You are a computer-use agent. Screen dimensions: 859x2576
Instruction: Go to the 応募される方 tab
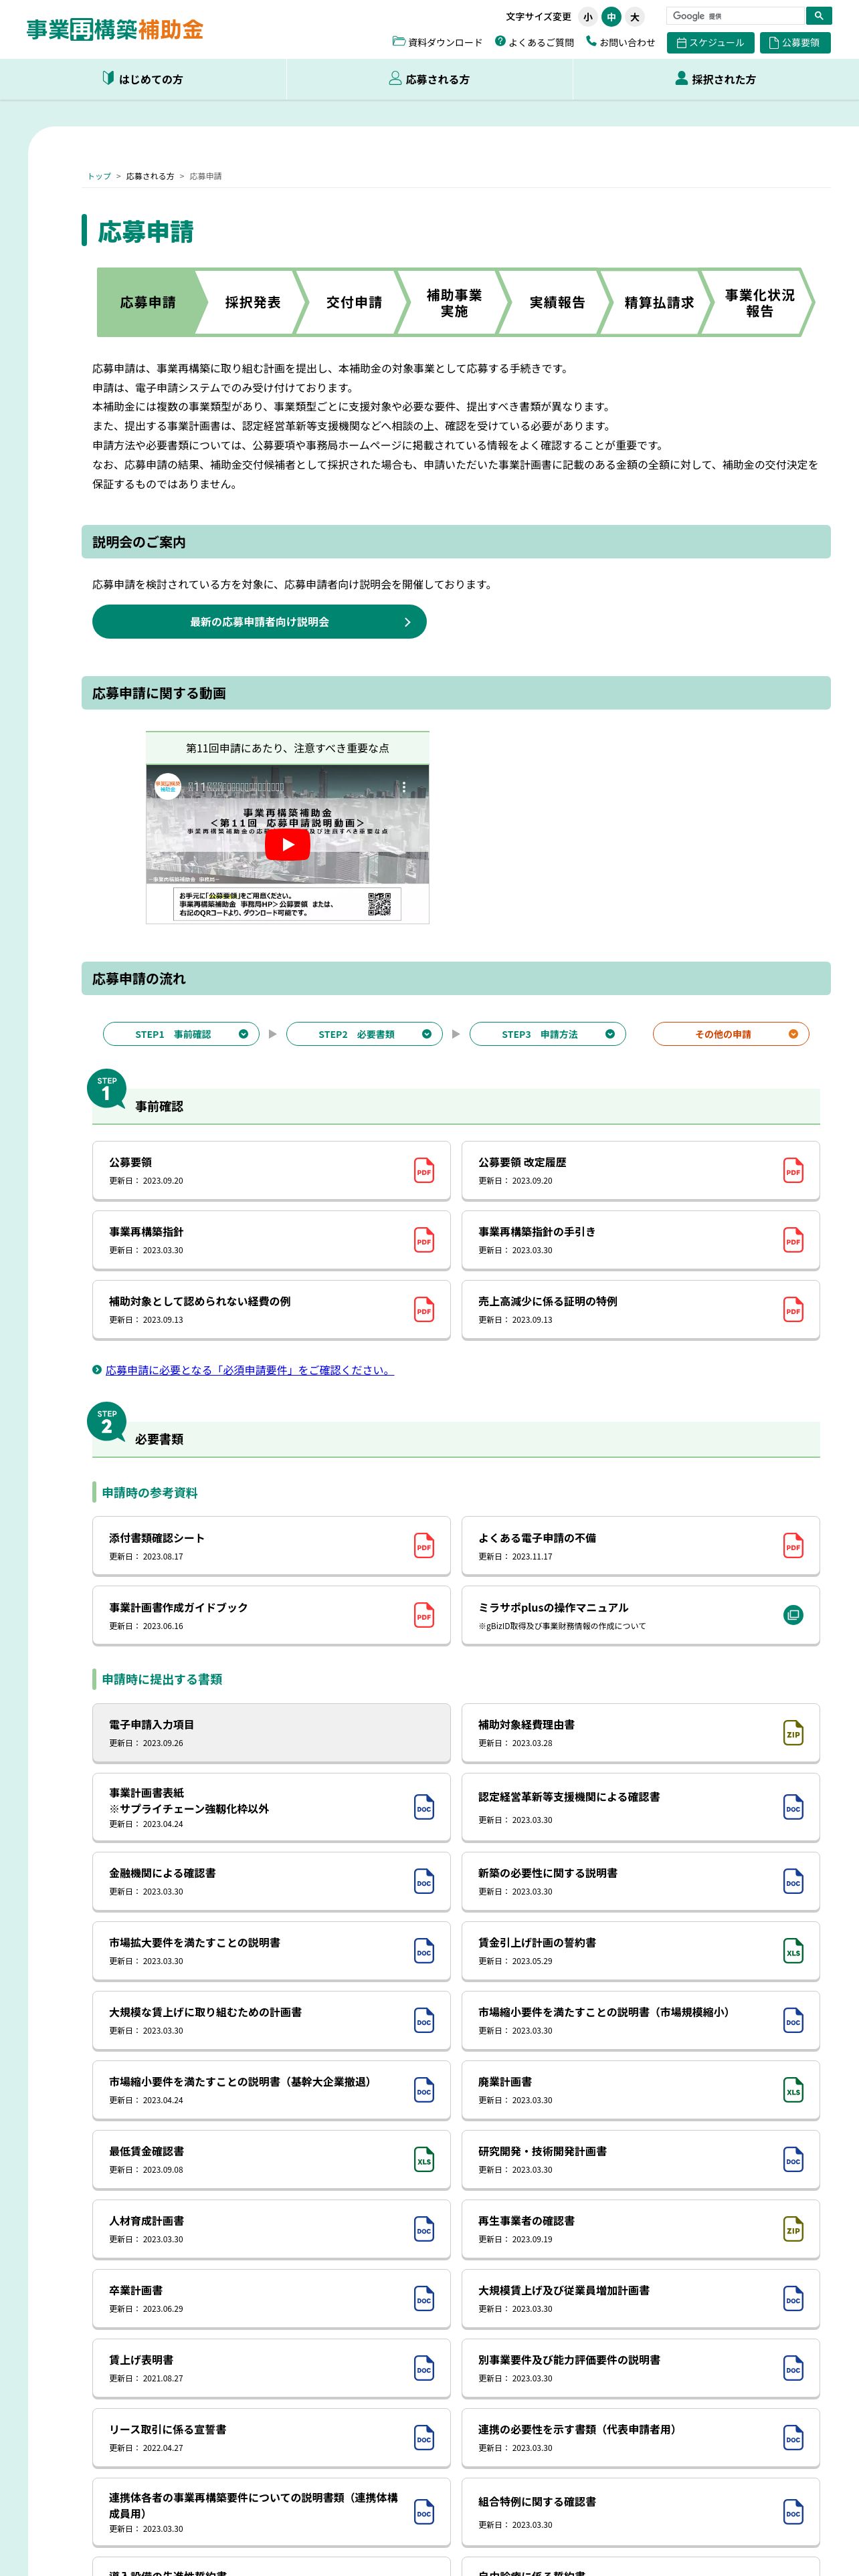[429, 79]
